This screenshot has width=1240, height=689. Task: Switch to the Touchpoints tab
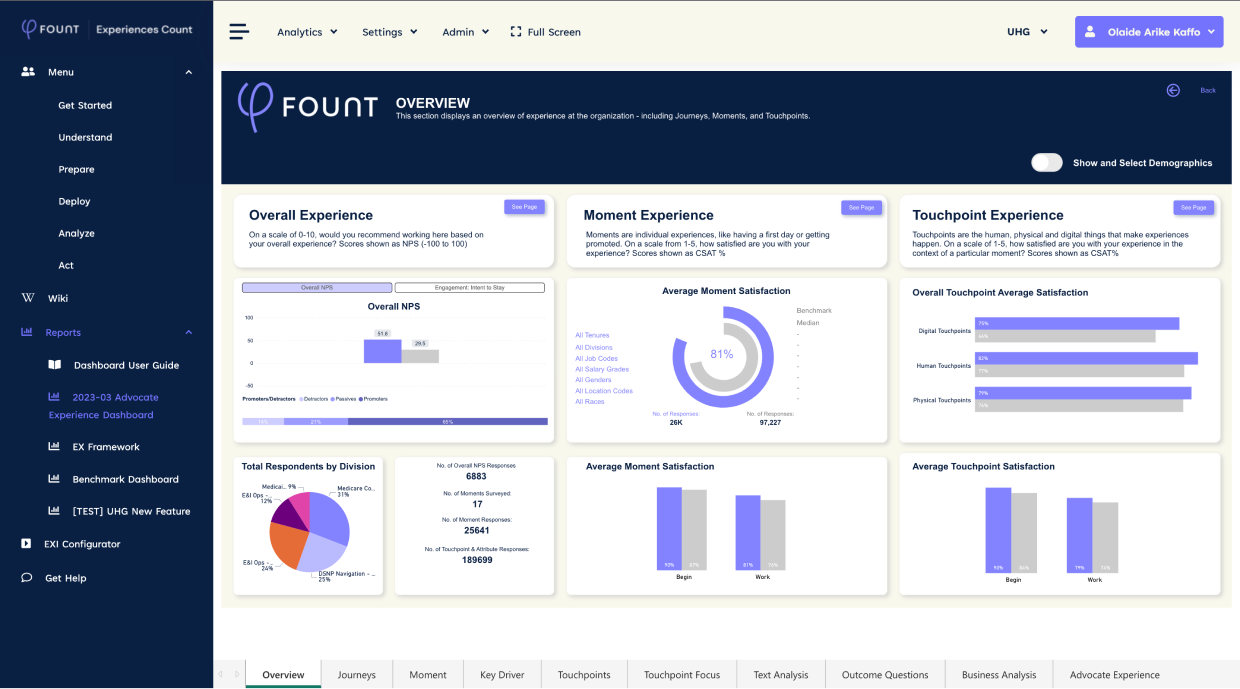click(x=584, y=675)
